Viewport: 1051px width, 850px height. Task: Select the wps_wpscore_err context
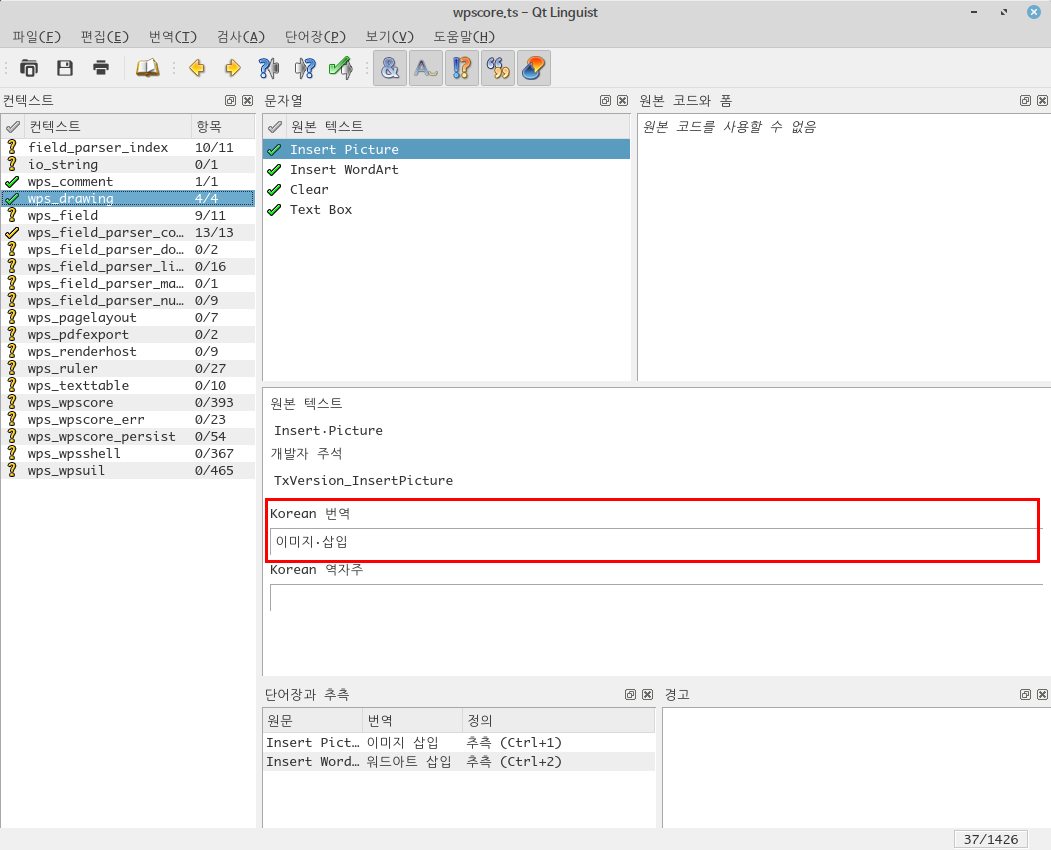128,420
